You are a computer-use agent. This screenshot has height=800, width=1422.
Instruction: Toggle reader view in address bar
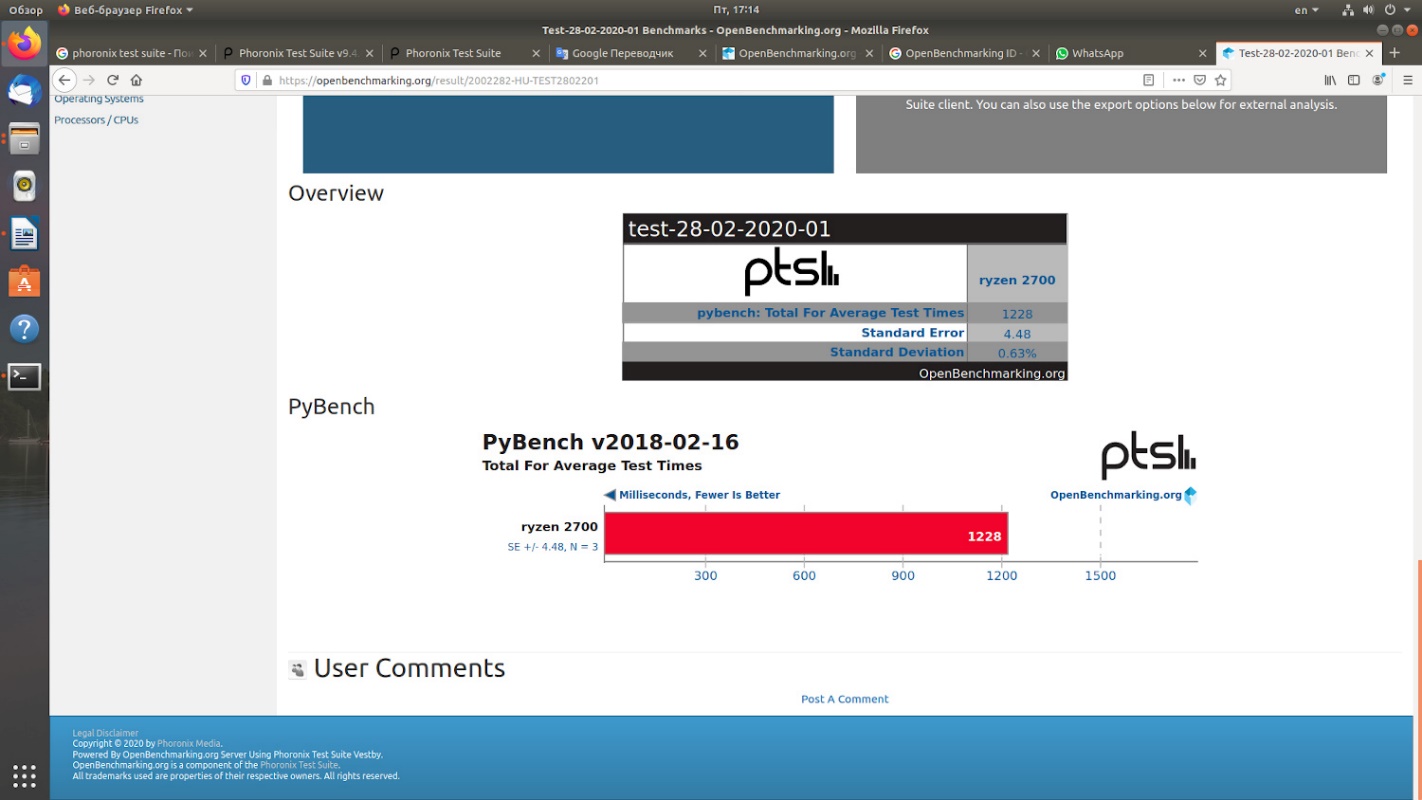tap(1149, 80)
